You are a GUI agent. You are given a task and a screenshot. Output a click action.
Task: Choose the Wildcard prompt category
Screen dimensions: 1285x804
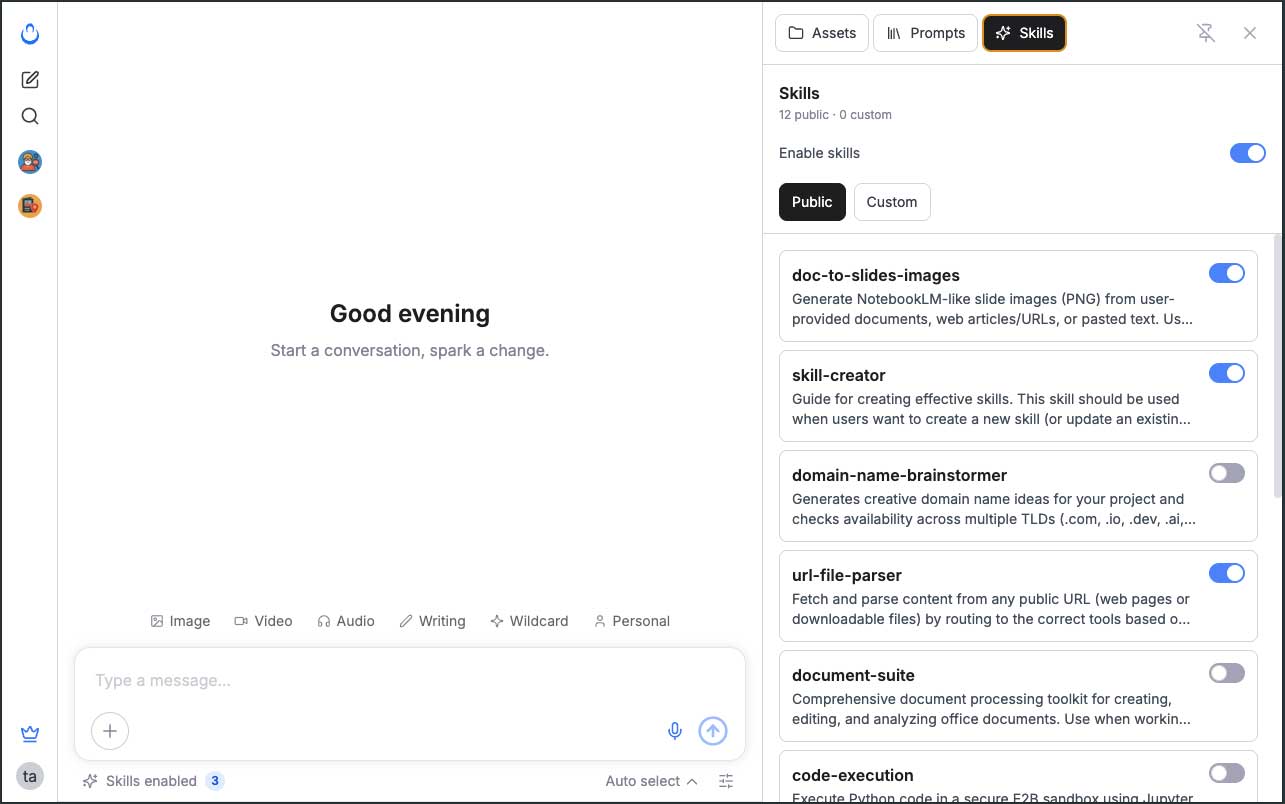(529, 621)
